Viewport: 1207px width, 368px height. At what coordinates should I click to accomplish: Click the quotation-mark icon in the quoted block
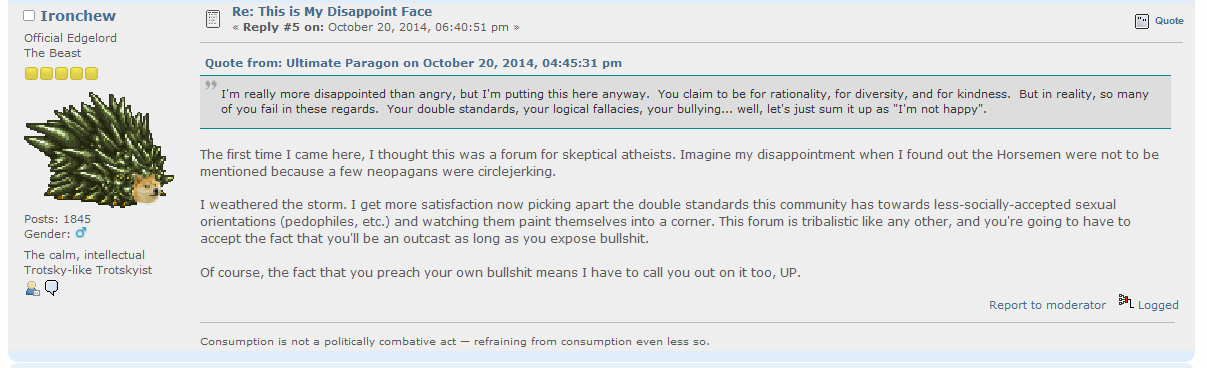pos(210,86)
